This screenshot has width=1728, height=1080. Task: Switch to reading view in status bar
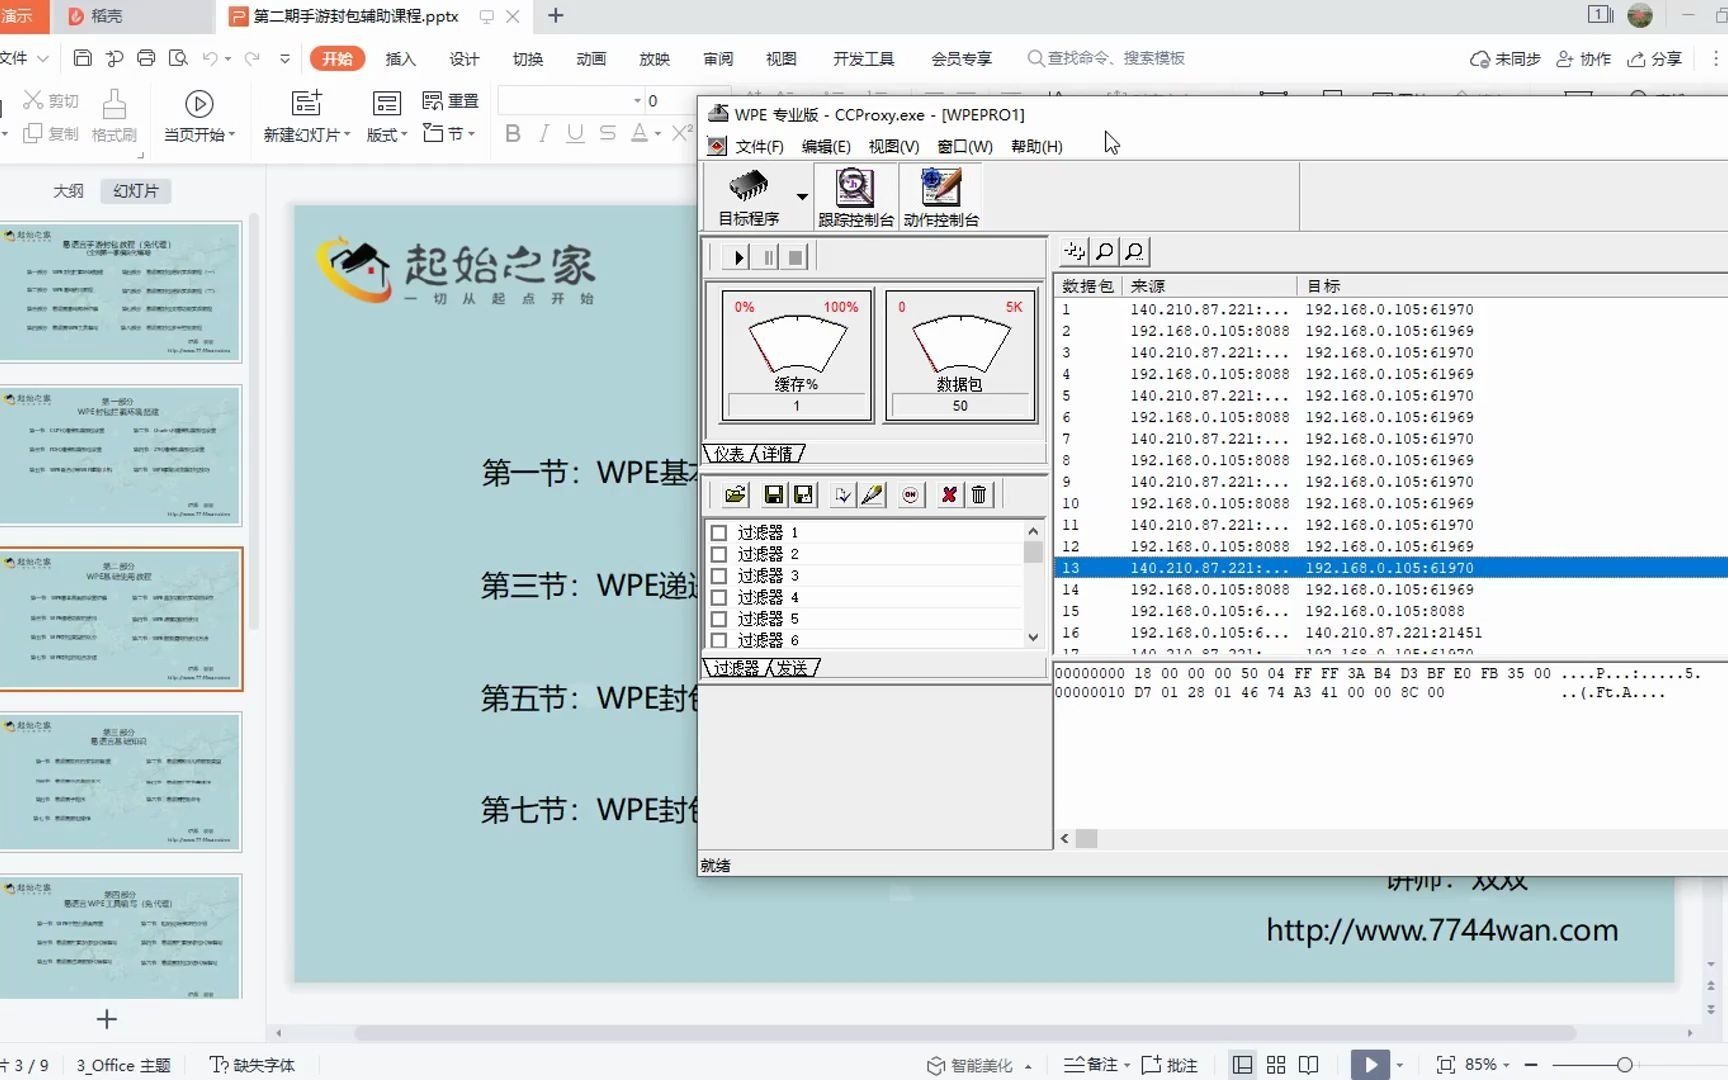click(x=1308, y=1065)
